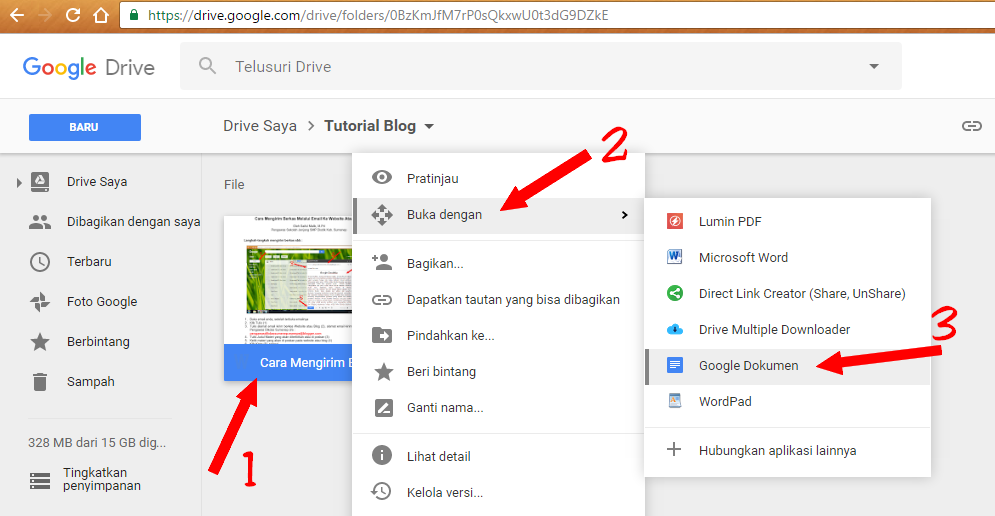Expand the Drive Saya tree arrow
Viewport: 995px width, 516px height.
[19, 183]
